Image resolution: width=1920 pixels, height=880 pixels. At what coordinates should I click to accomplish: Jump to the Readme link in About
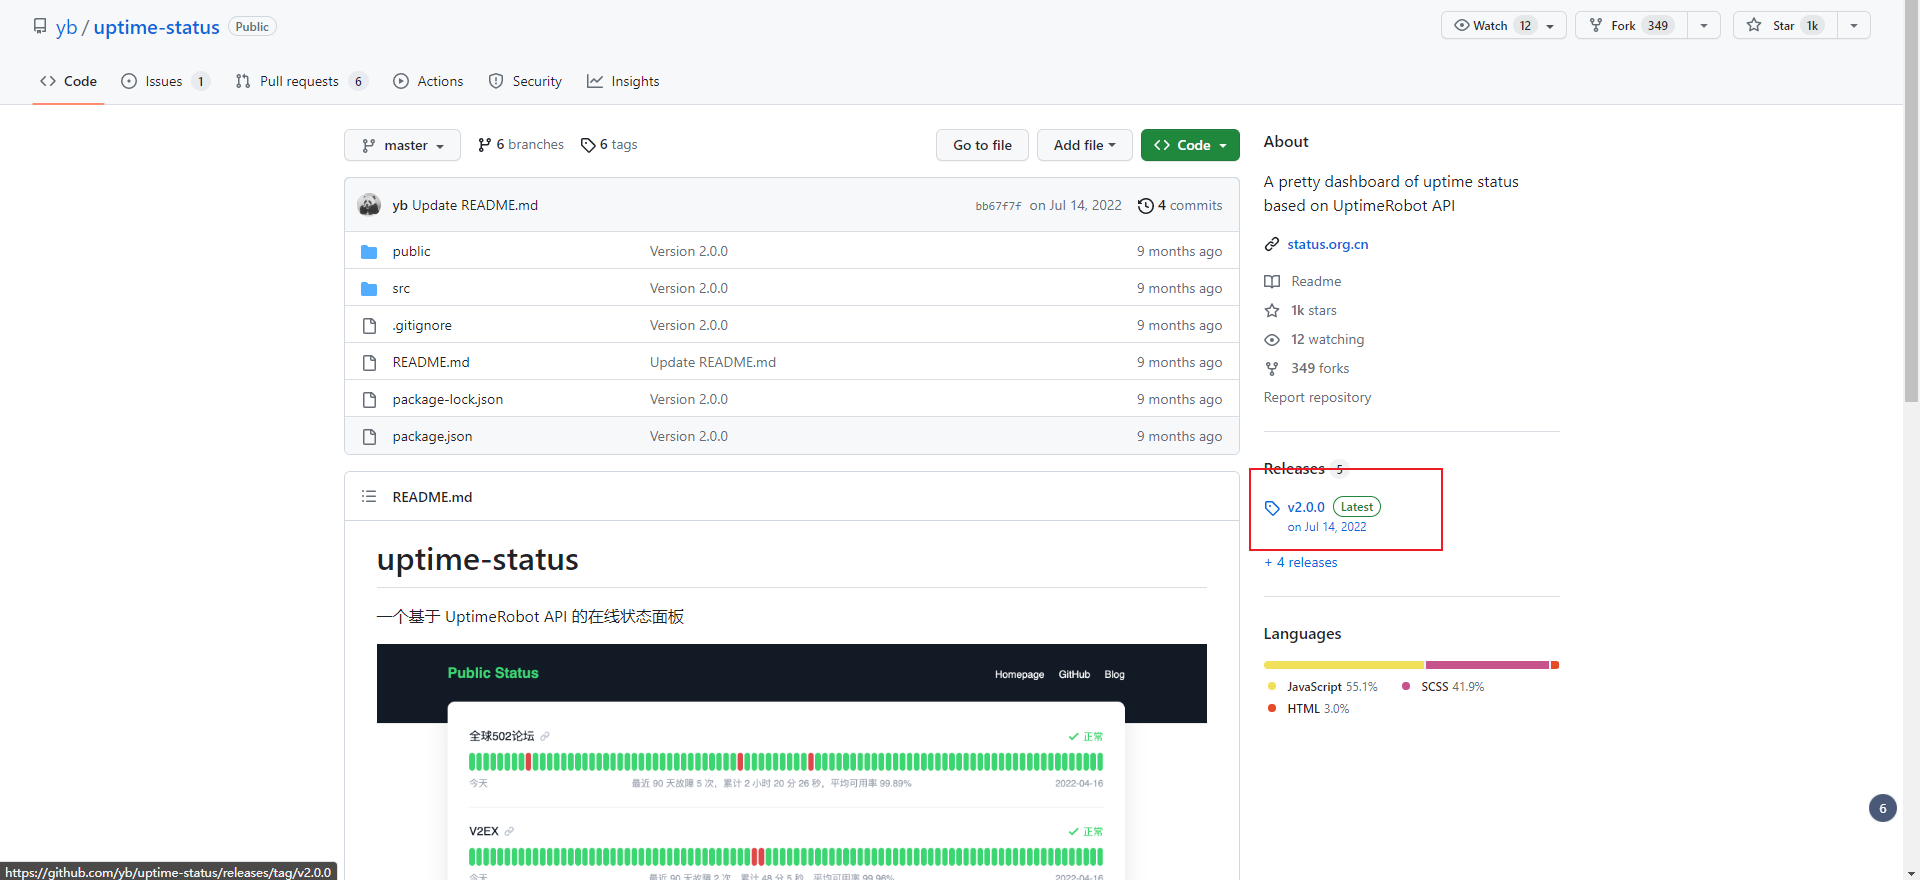(x=1316, y=281)
